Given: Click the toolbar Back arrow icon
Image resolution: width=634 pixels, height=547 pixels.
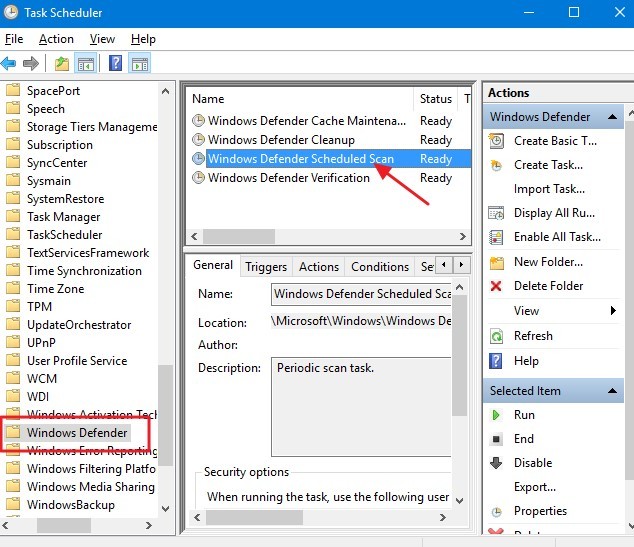Looking at the screenshot, I should click(9, 64).
